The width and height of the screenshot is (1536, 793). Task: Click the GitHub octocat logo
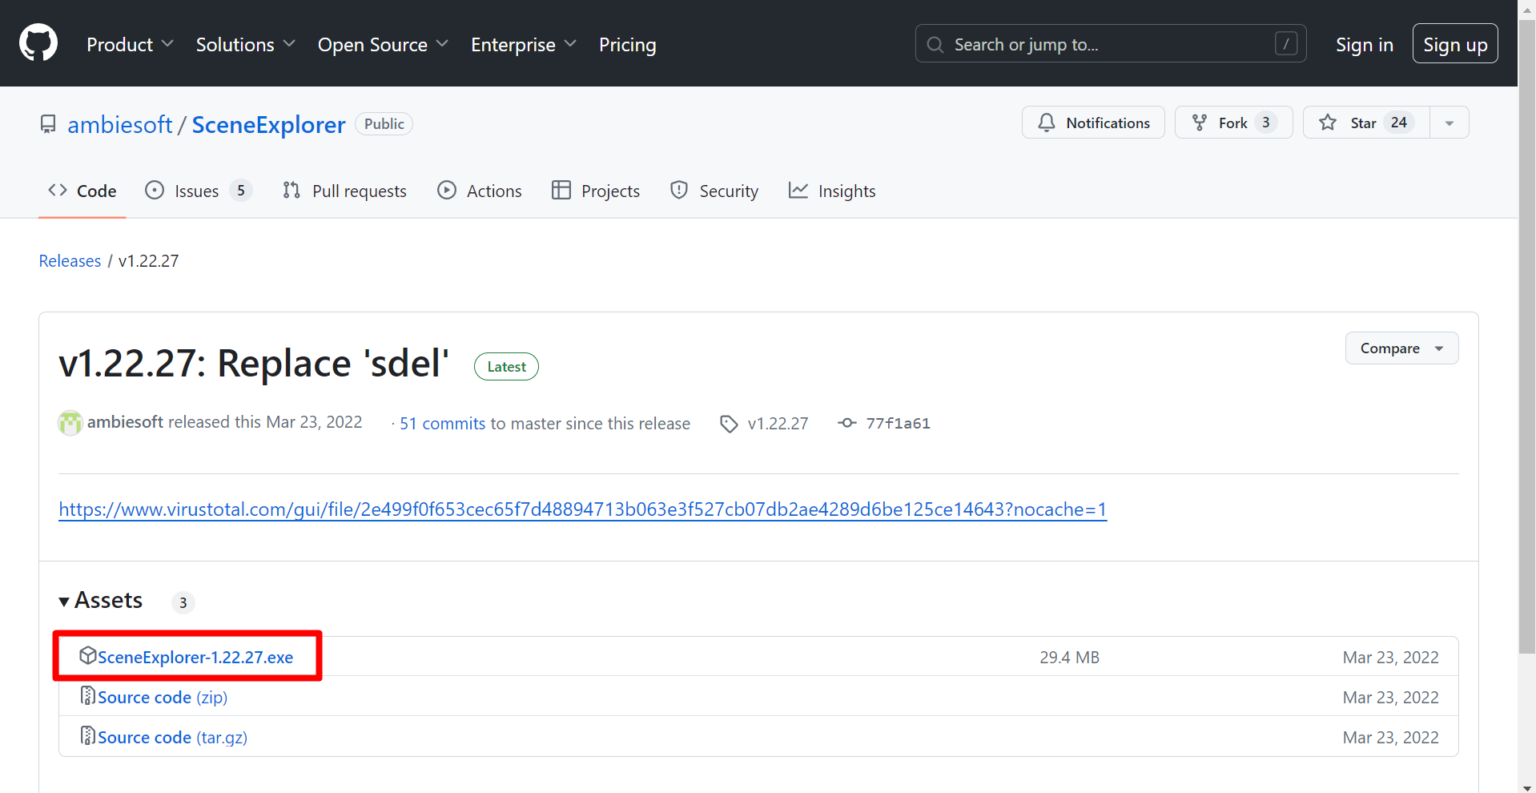click(38, 43)
